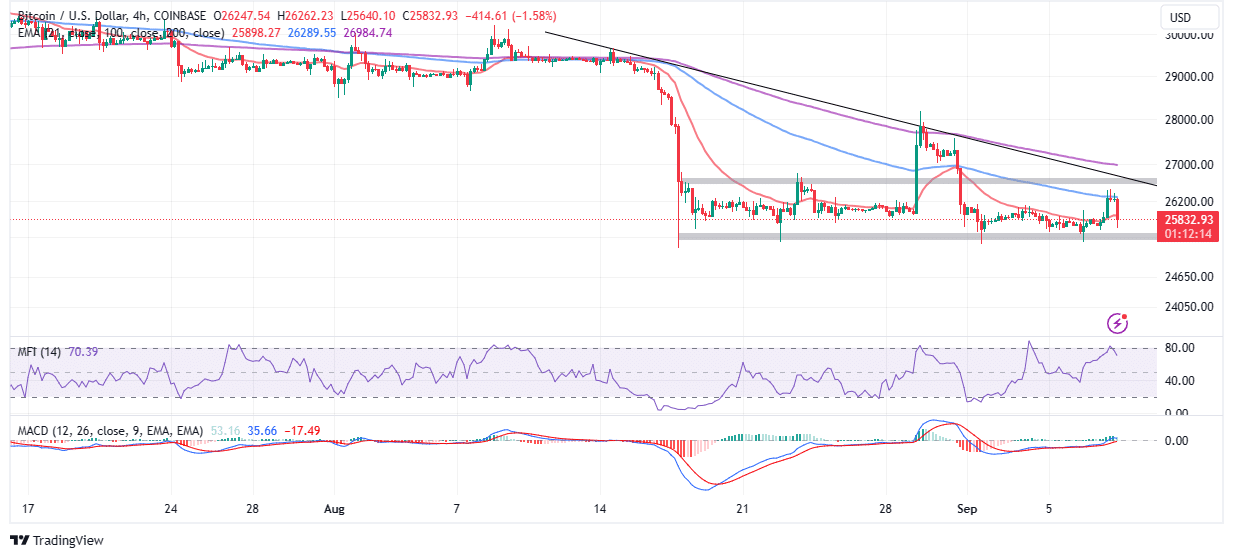Image resolution: width=1233 pixels, height=558 pixels.
Task: Click the current price label 25832.93
Action: click(x=1187, y=220)
